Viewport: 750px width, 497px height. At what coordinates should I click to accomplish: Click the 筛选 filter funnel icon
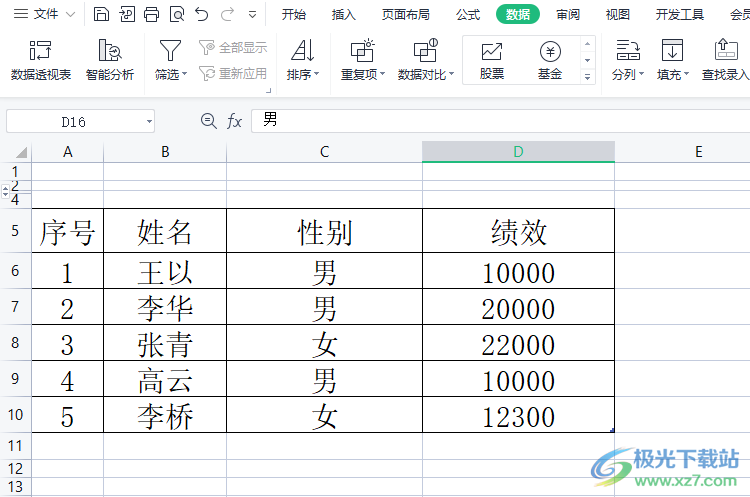click(x=170, y=51)
